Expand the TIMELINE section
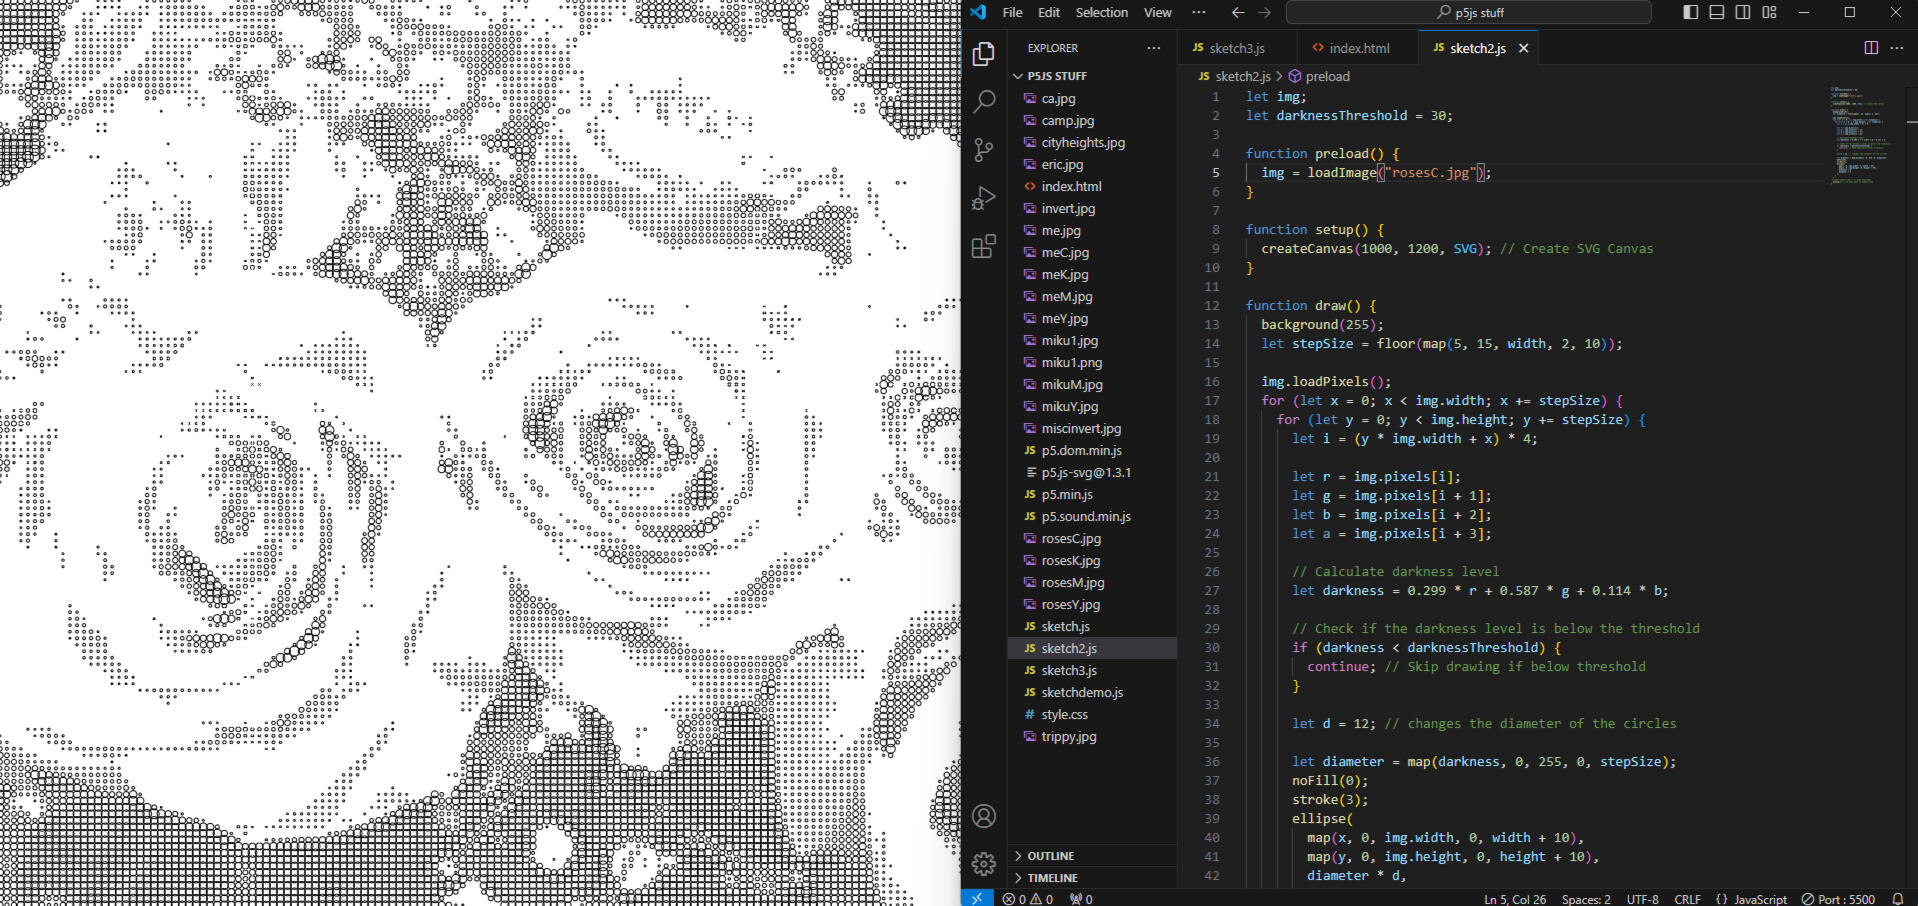Screen dimensions: 1918x906 (1052, 878)
